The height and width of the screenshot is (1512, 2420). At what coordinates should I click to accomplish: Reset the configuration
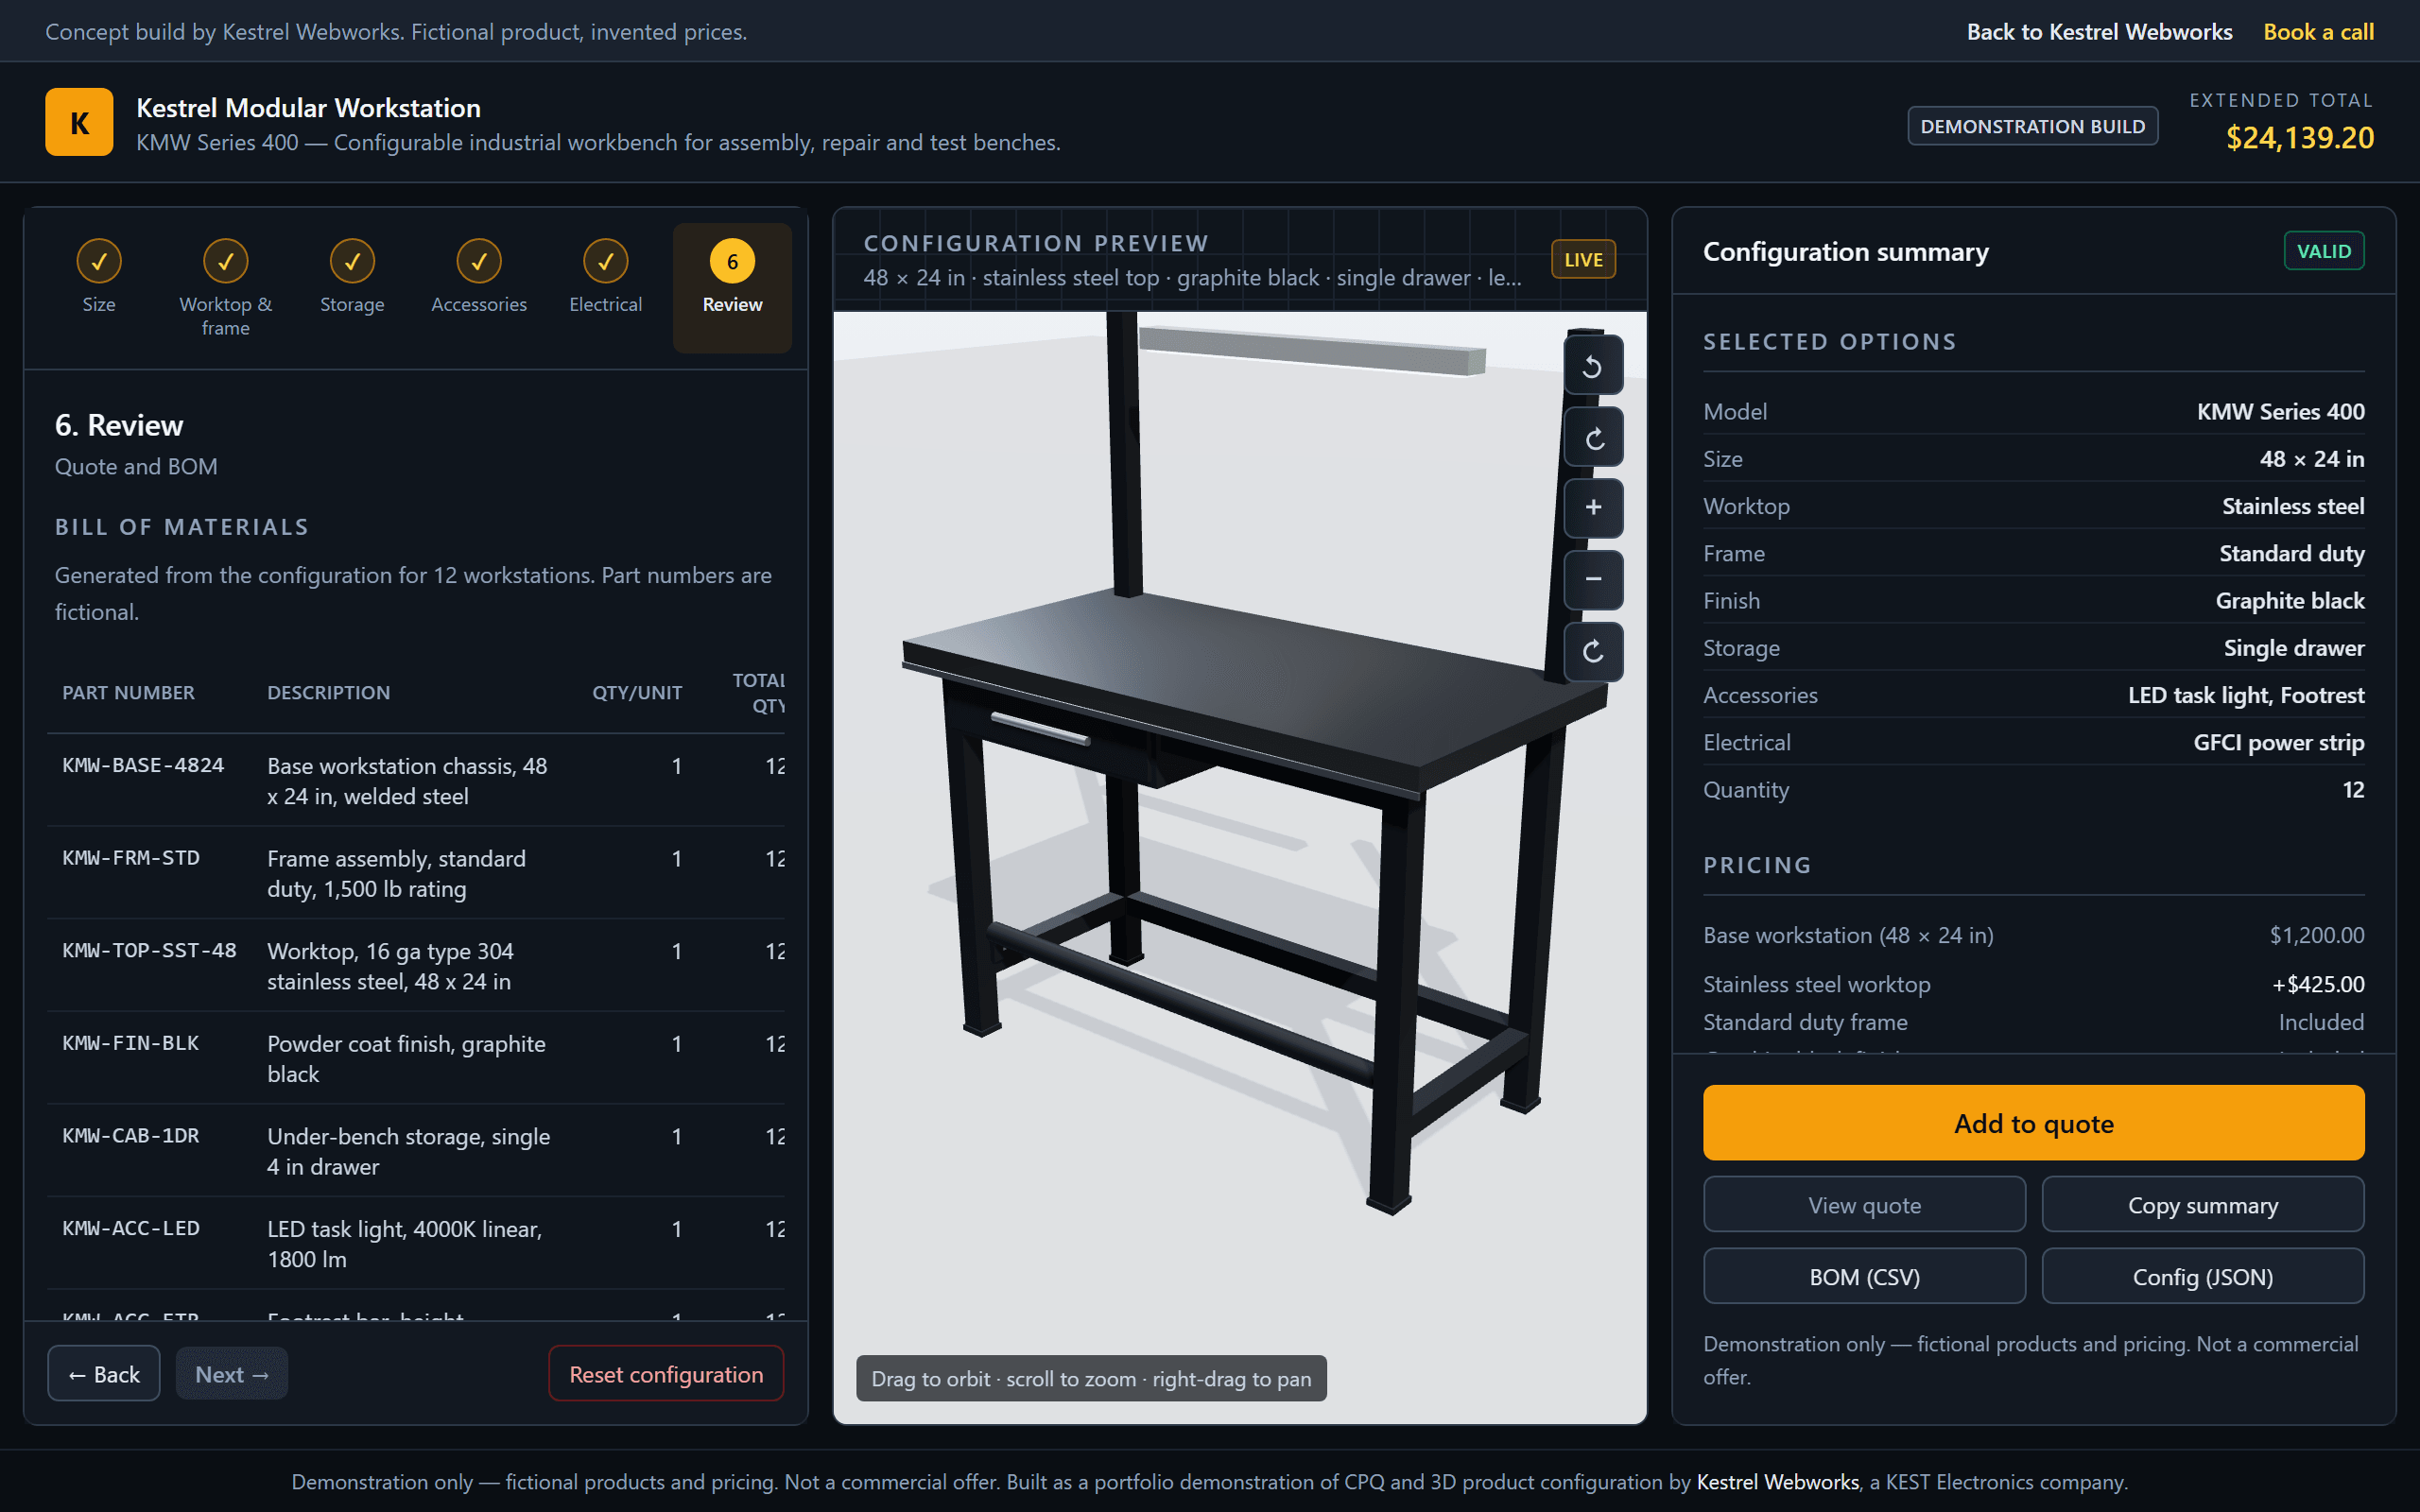point(666,1374)
